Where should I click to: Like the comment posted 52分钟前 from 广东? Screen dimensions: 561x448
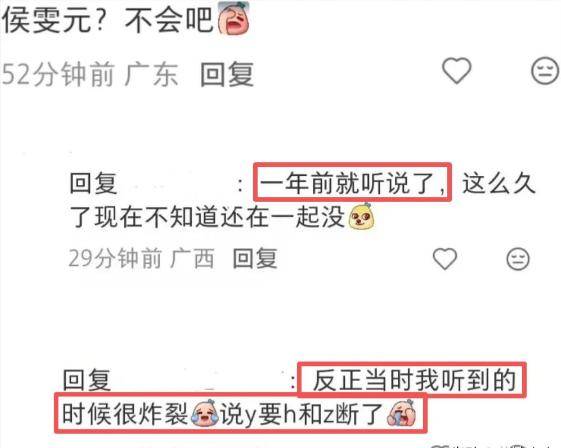457,70
